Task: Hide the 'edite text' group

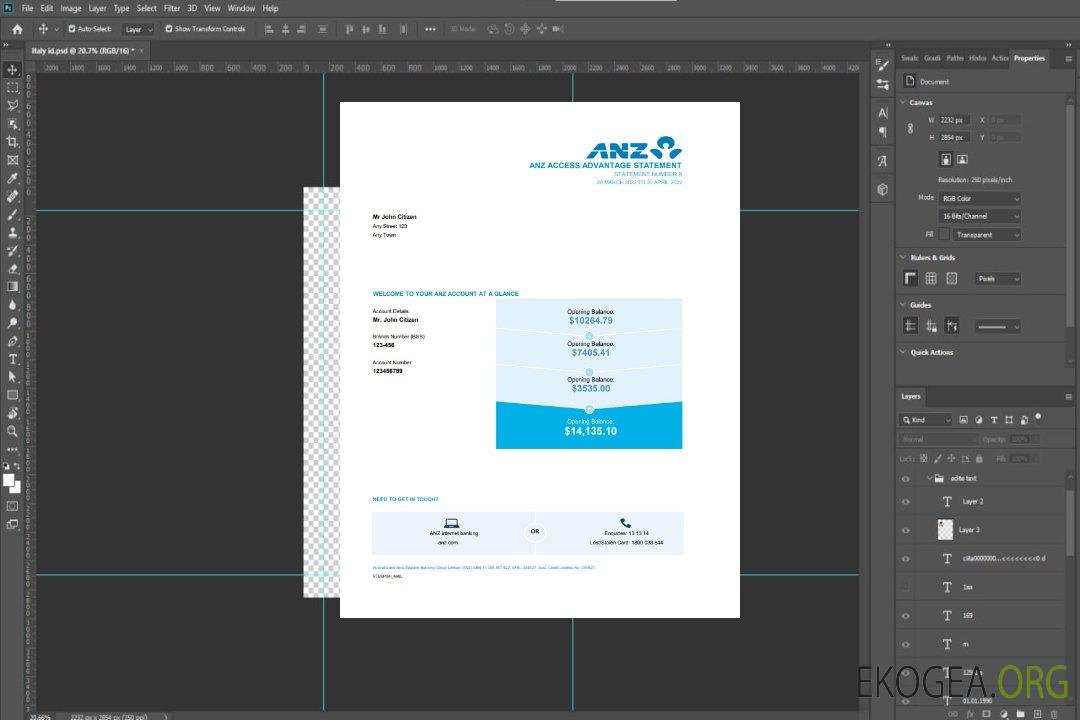Action: point(906,479)
